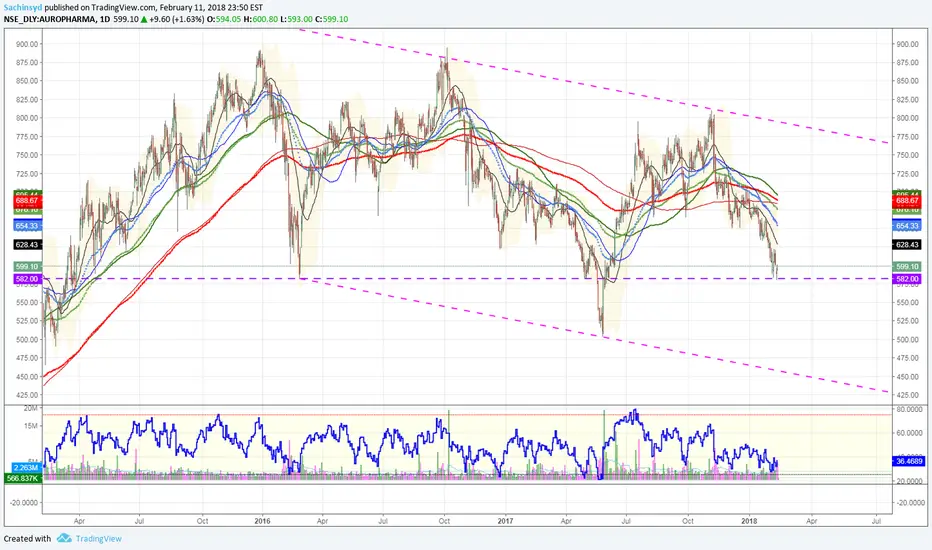Viewport: 932px width, 550px height.
Task: Click the 2016 label on the time axis
Action: coord(262,521)
